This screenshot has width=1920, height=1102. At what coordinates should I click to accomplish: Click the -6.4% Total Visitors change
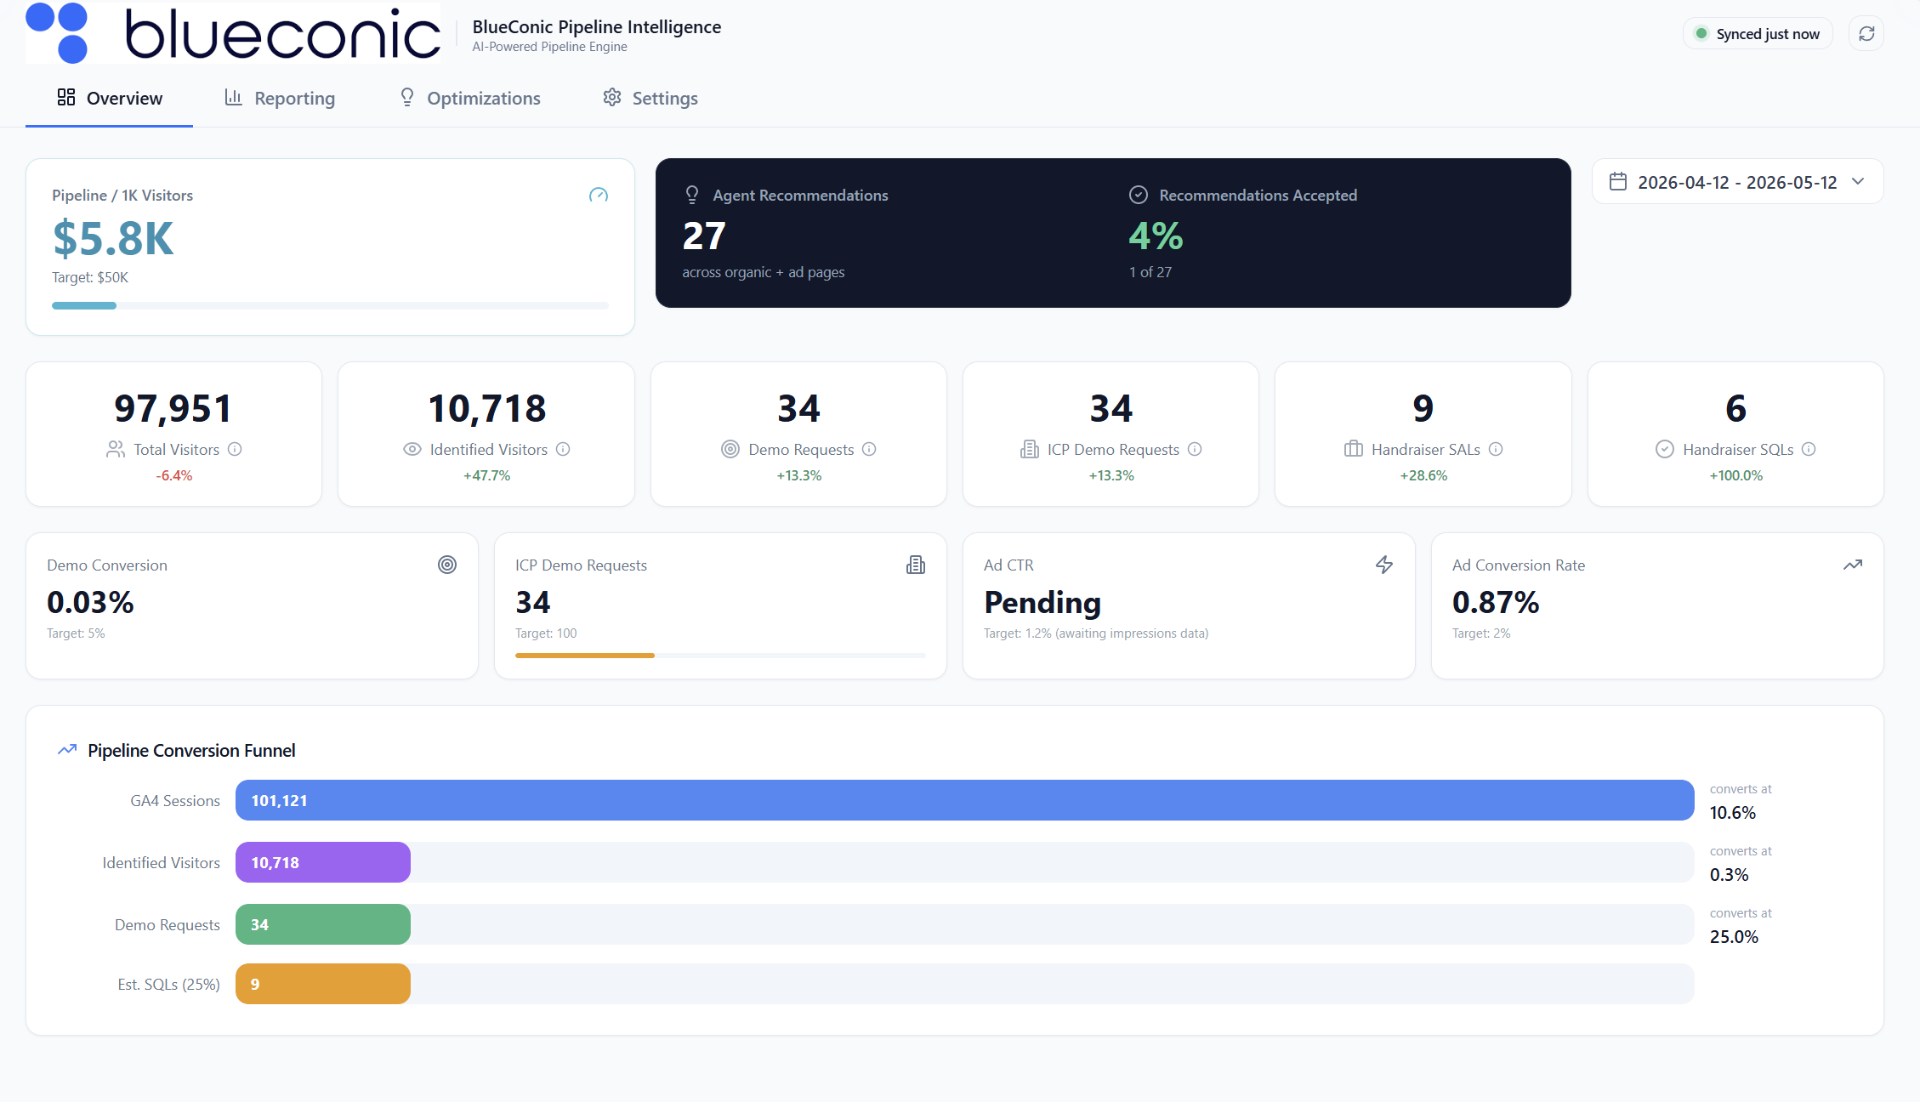pos(174,476)
